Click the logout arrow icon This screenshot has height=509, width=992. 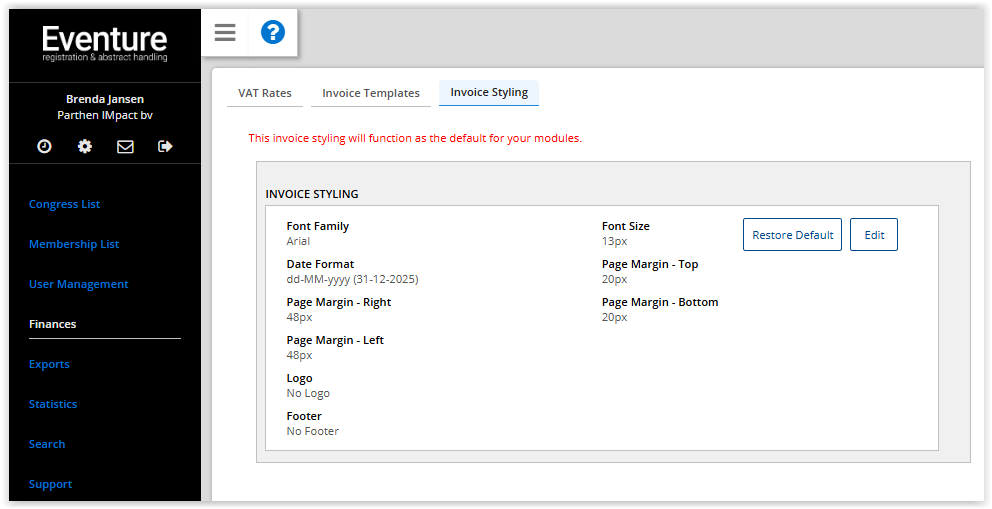point(165,147)
